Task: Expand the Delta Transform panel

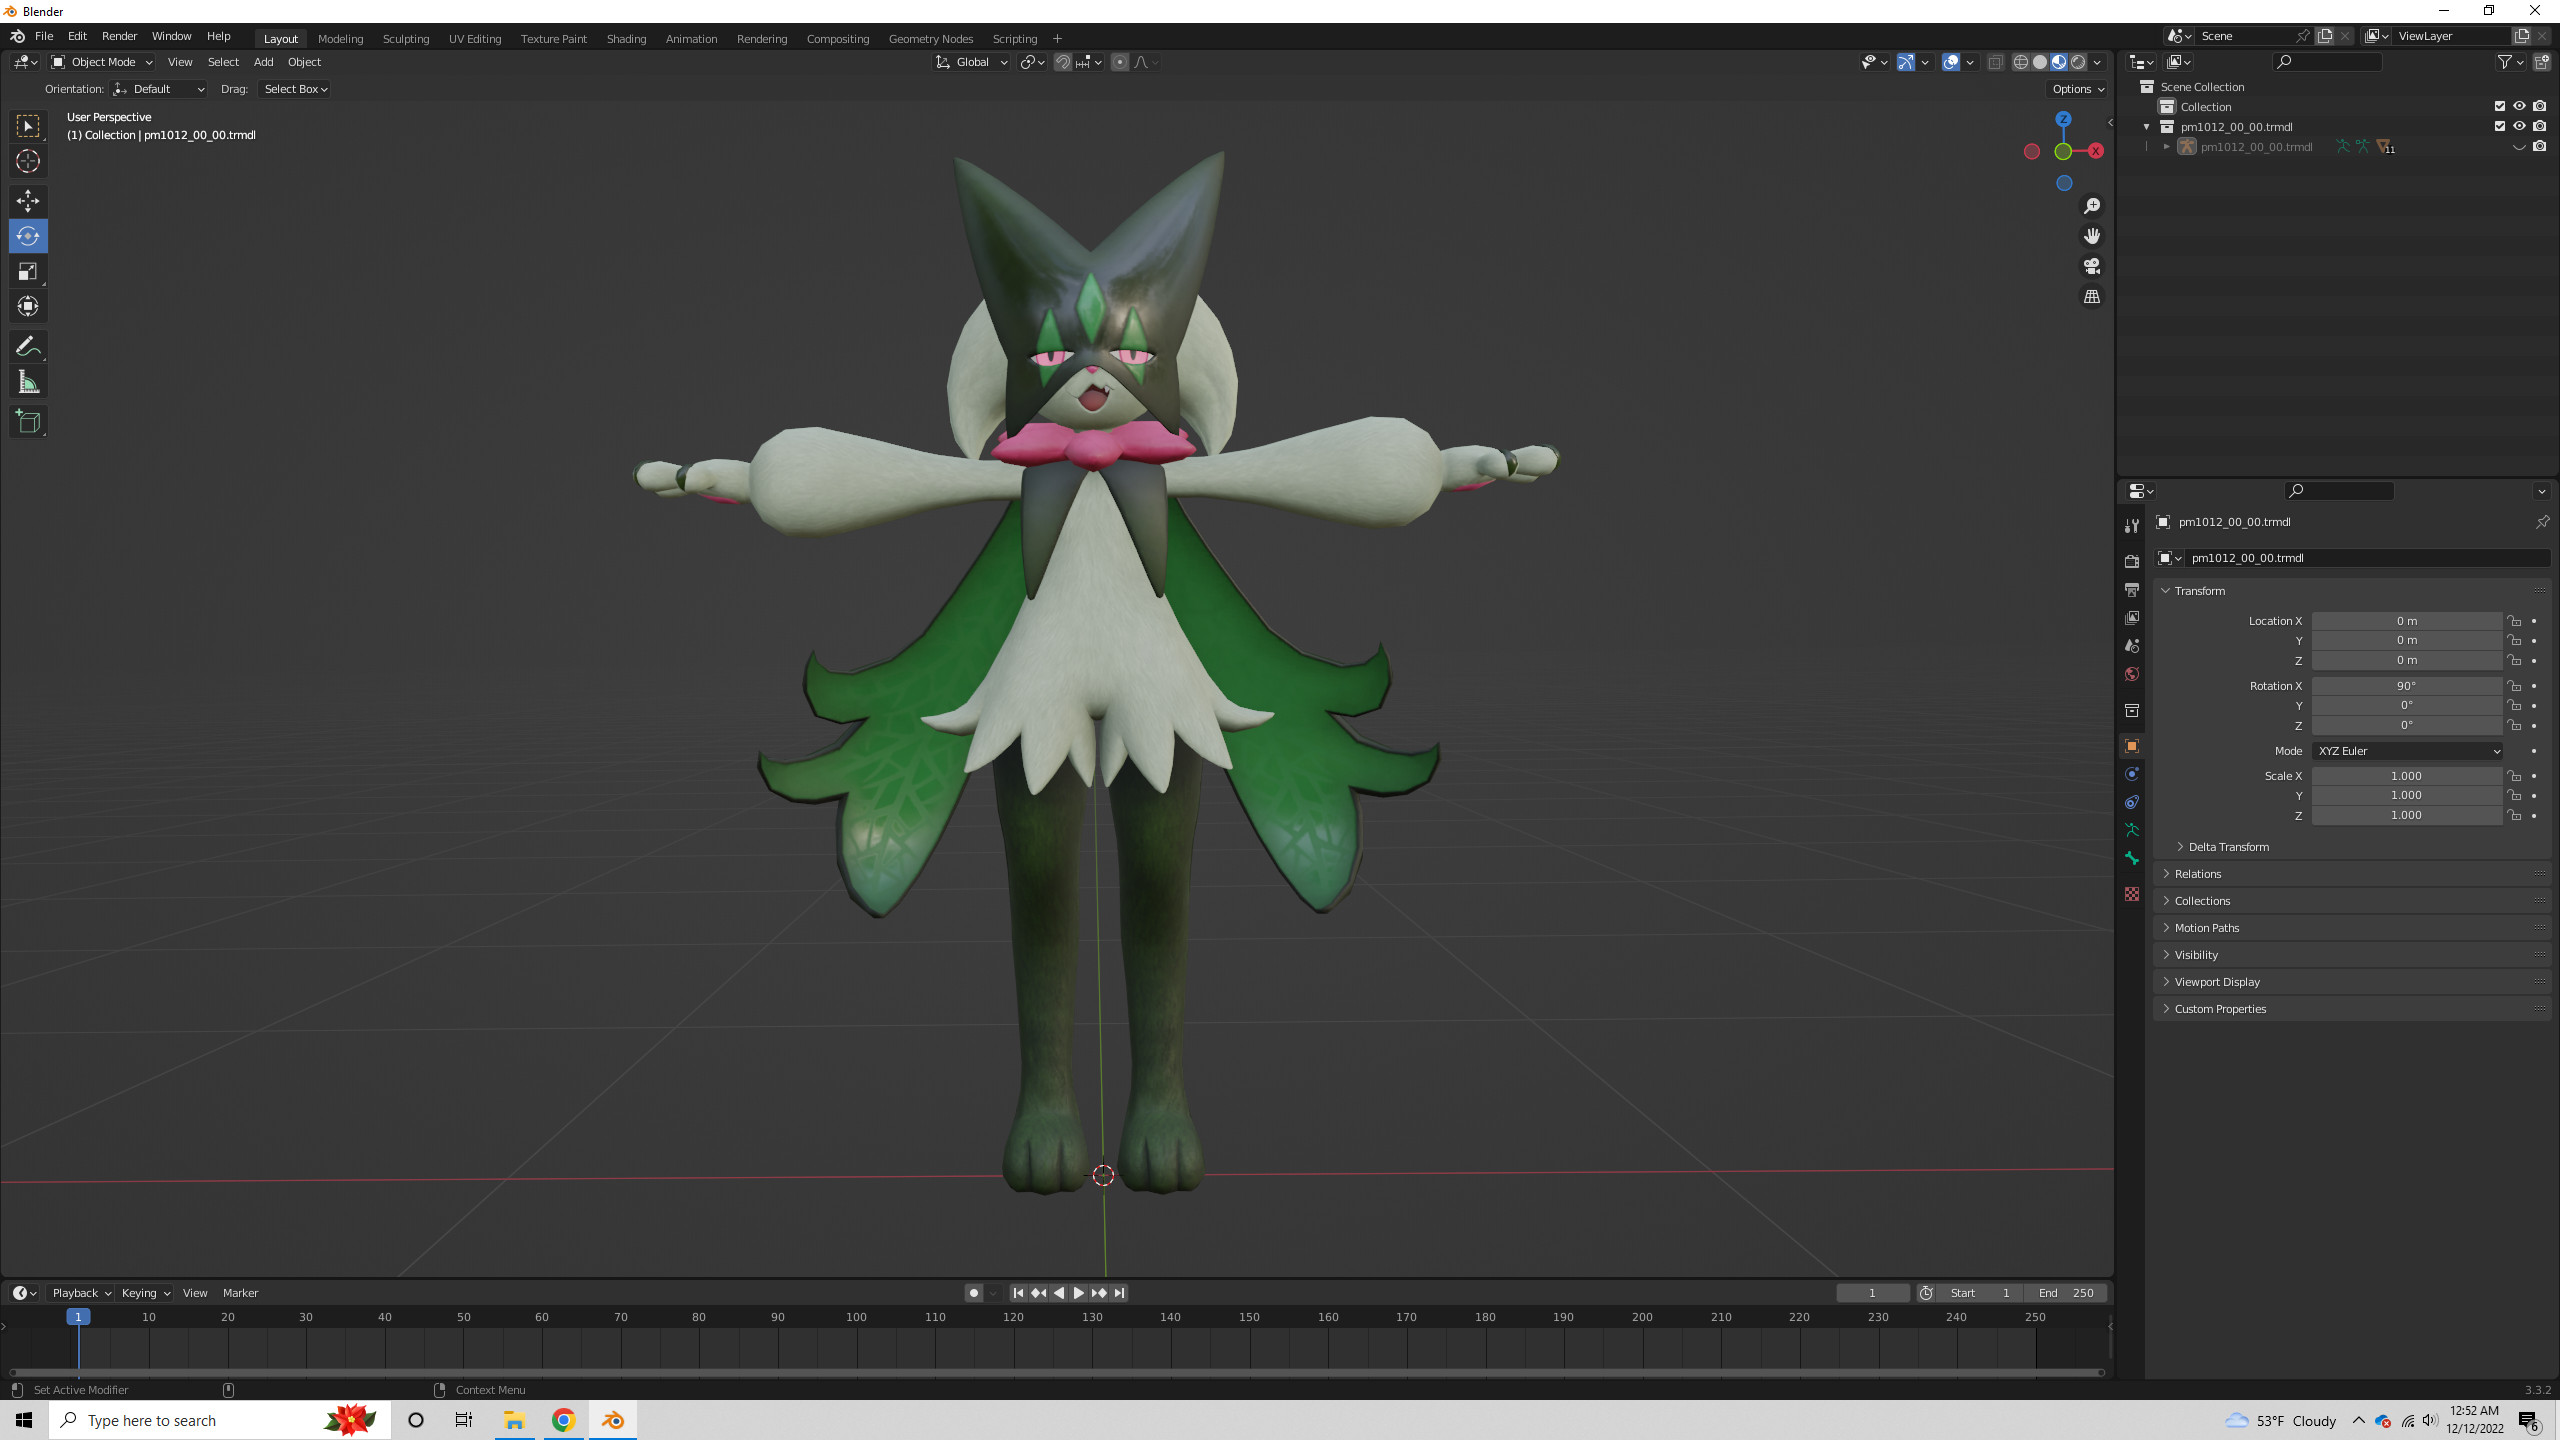Action: (x=2228, y=847)
